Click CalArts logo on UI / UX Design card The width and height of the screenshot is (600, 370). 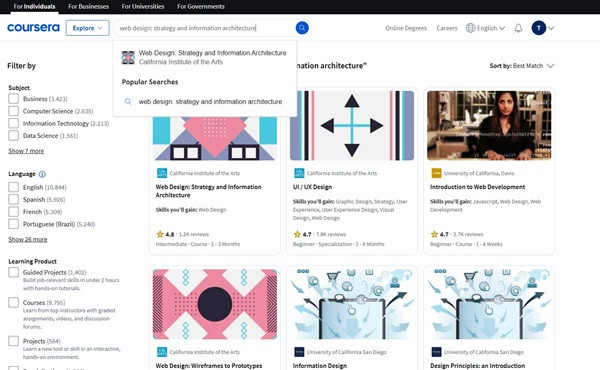(x=299, y=173)
